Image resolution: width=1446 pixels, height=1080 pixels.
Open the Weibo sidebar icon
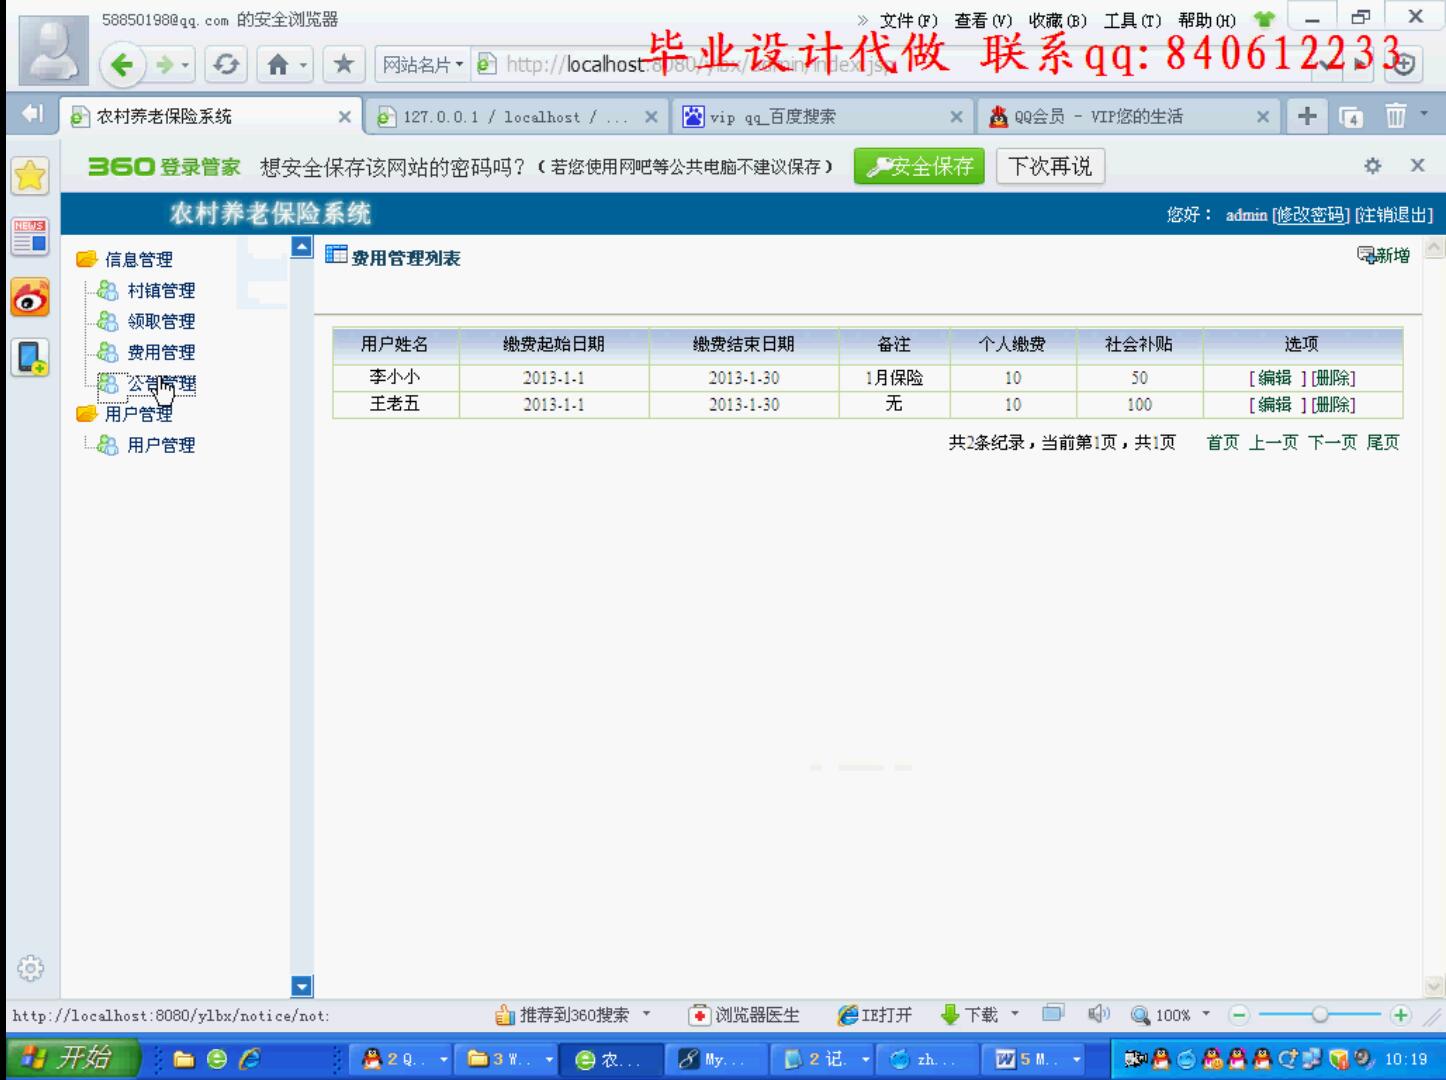point(30,297)
